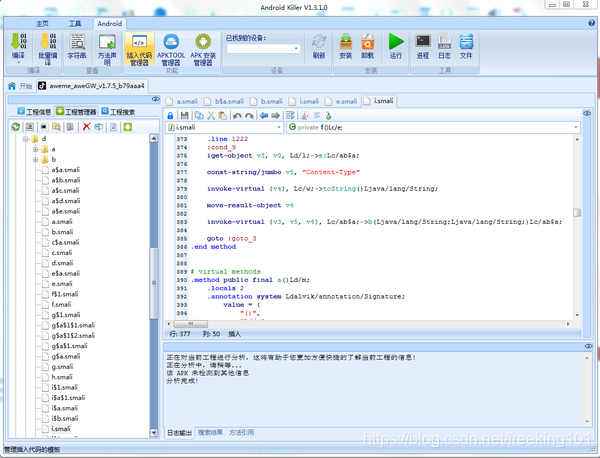
Task: Click the project tree scroll down arrow
Action: pyautogui.click(x=154, y=433)
